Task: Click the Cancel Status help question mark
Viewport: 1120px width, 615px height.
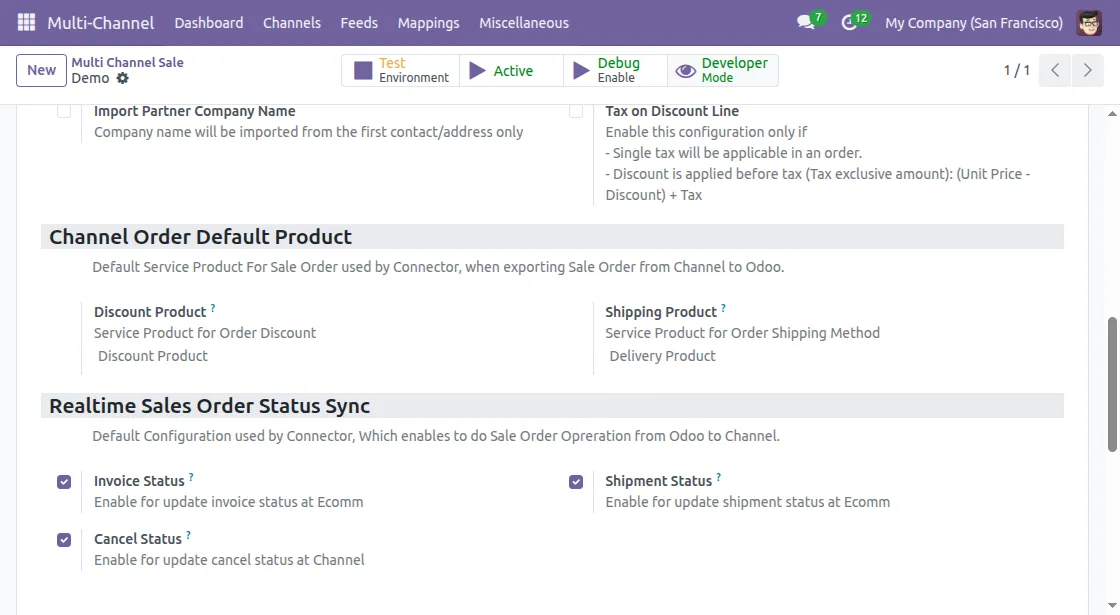Action: click(189, 535)
